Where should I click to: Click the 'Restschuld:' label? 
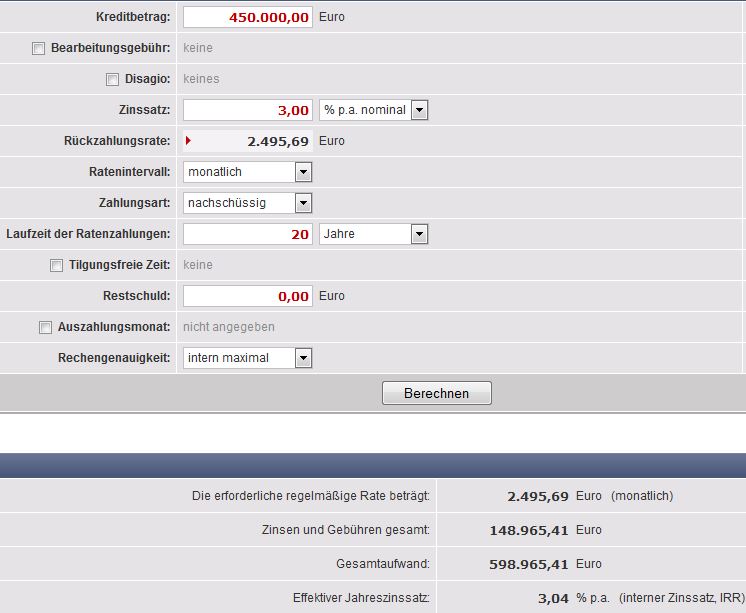tap(137, 296)
